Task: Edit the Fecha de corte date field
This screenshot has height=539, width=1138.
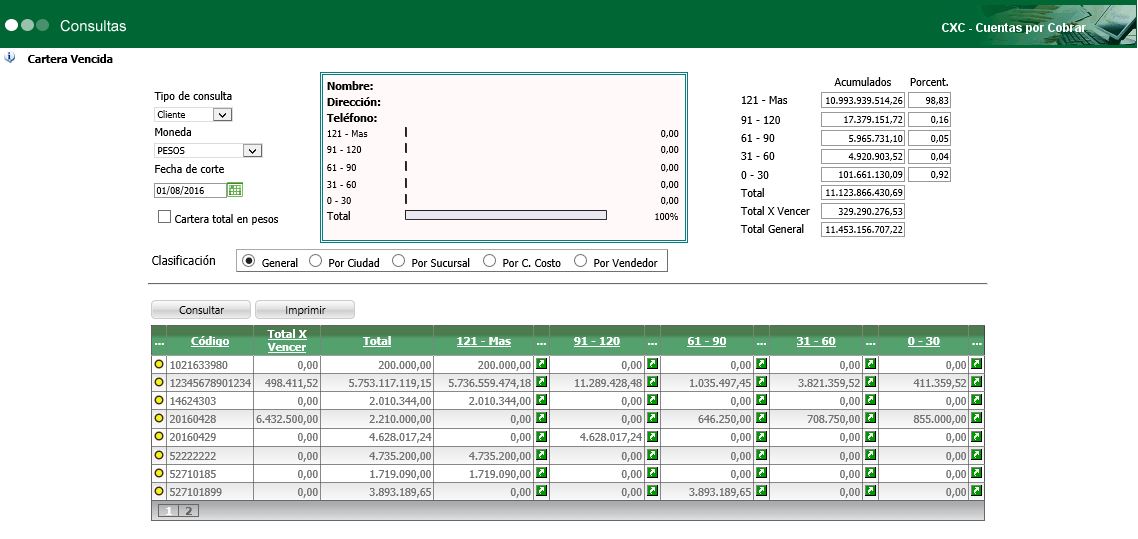Action: click(x=190, y=191)
